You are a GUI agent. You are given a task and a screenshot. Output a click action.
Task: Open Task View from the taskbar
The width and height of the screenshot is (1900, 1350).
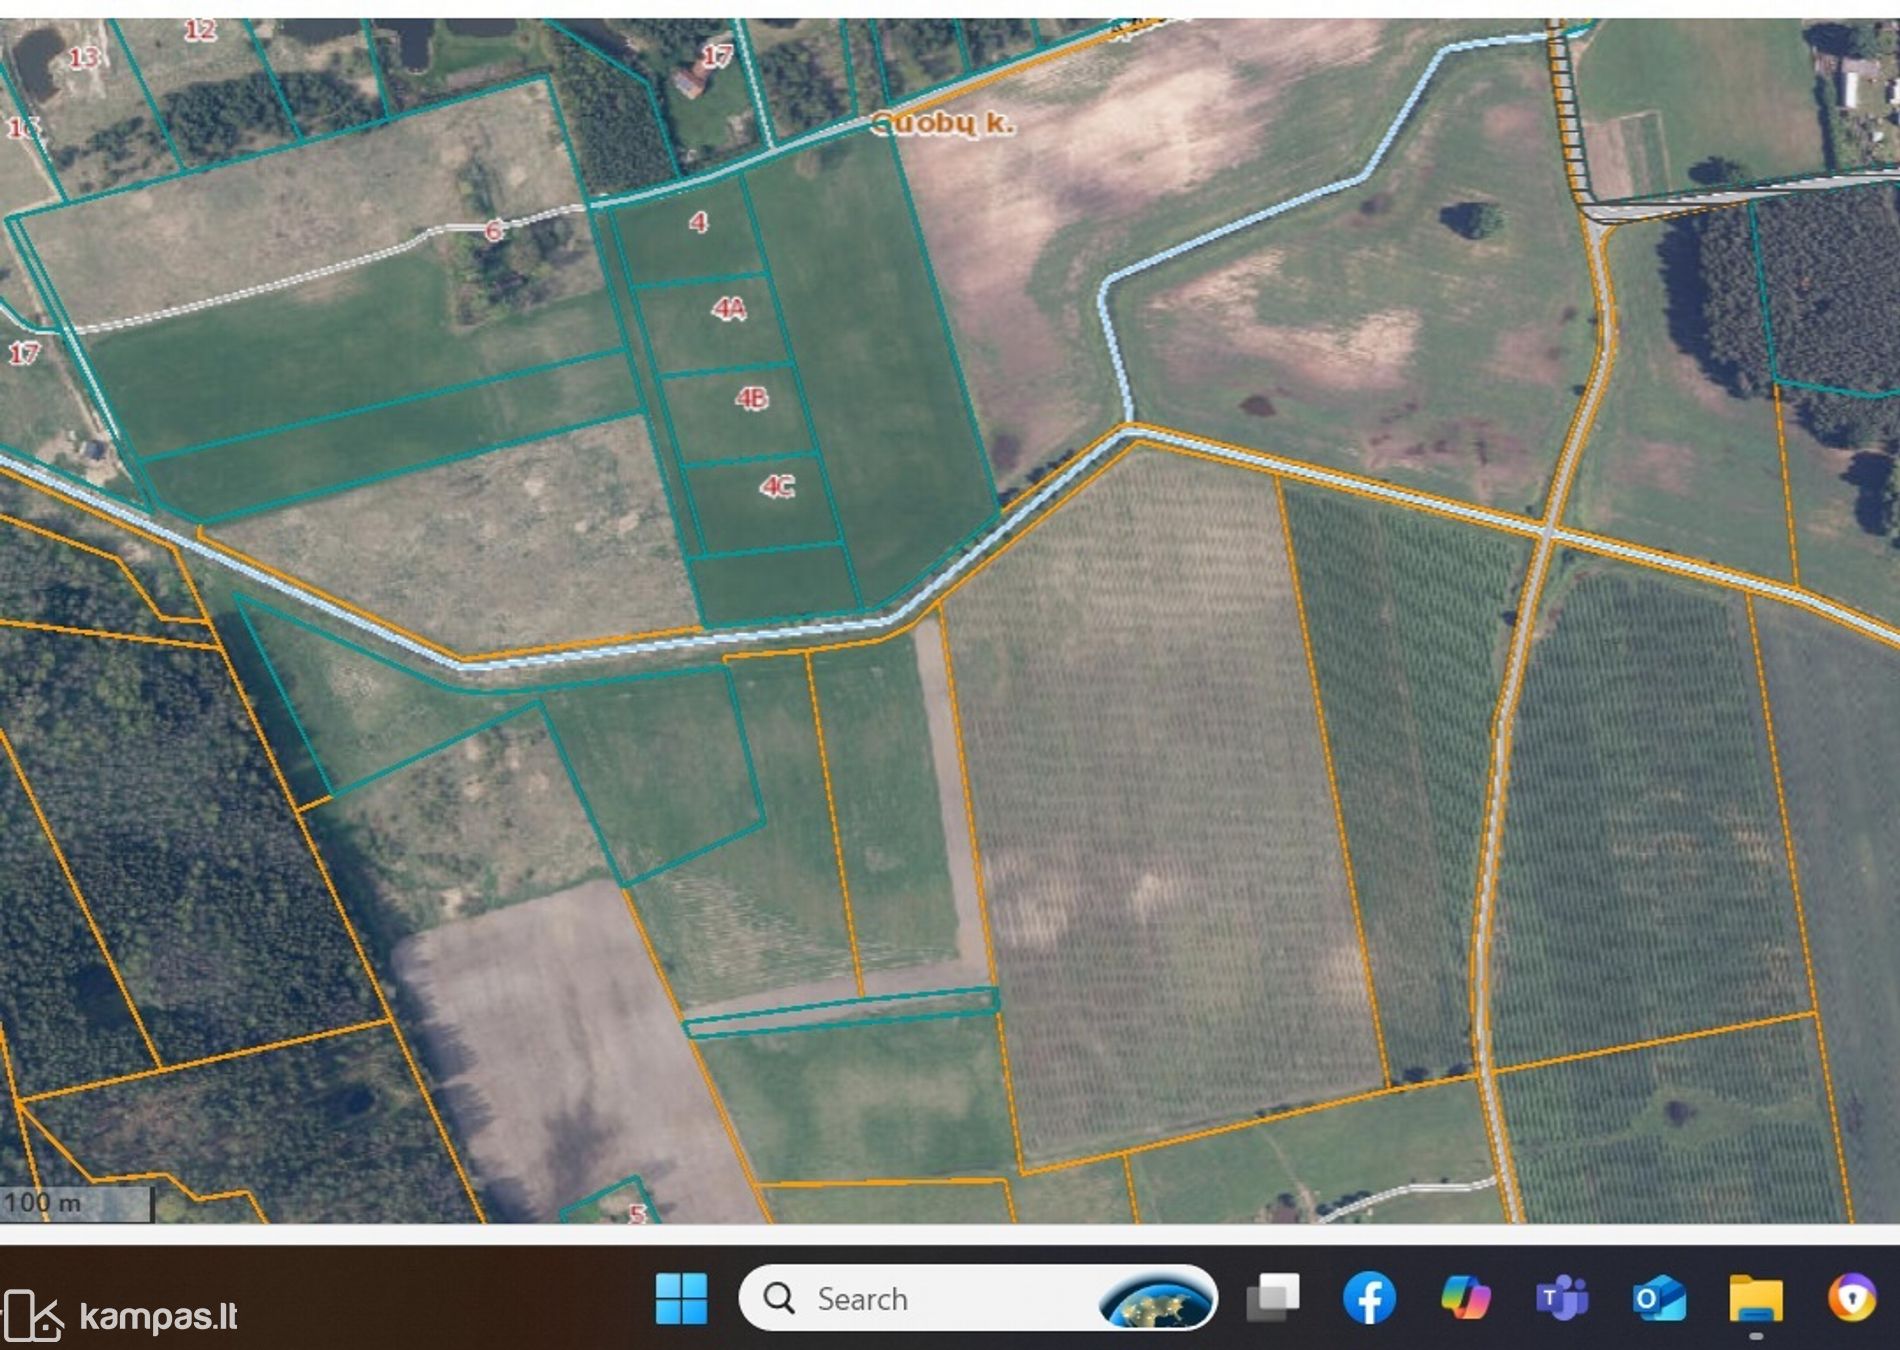click(x=1273, y=1298)
